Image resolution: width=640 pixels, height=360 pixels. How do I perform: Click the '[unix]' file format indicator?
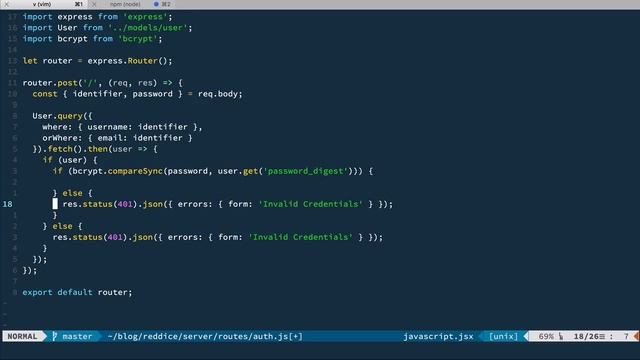tap(503, 336)
